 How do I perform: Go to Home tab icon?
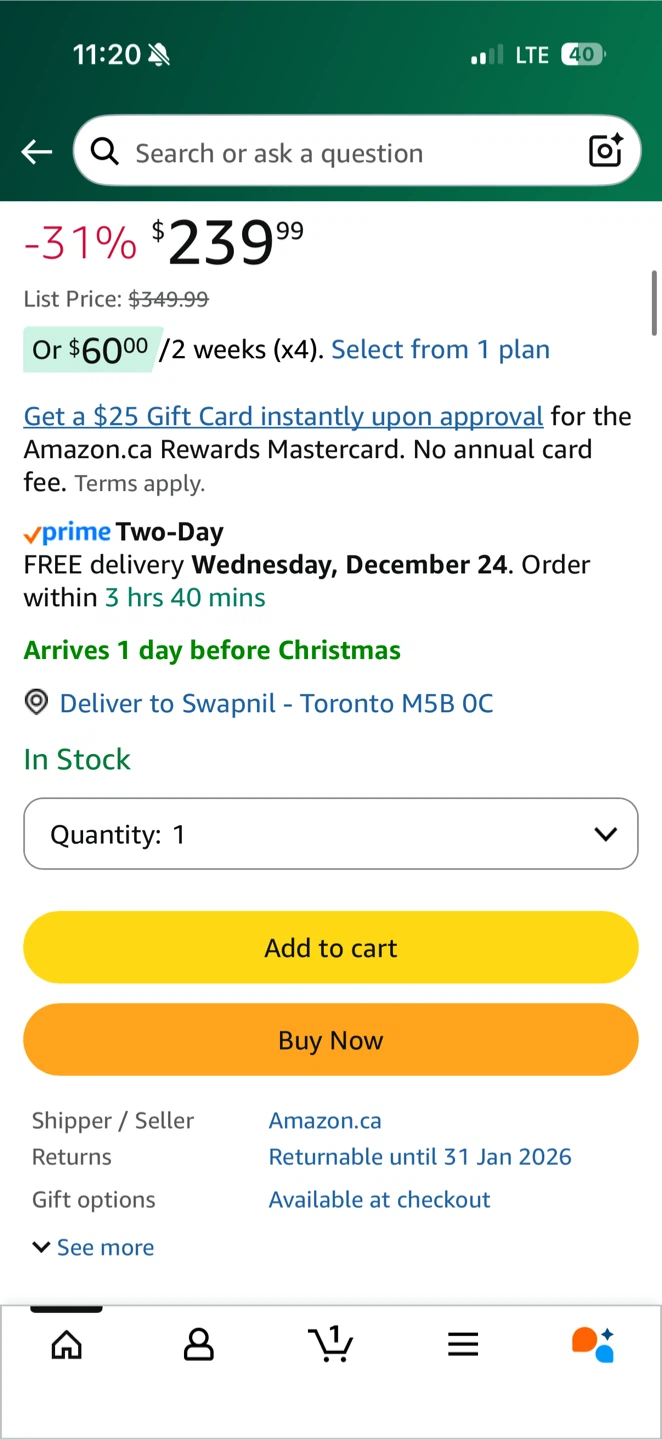(x=67, y=1345)
